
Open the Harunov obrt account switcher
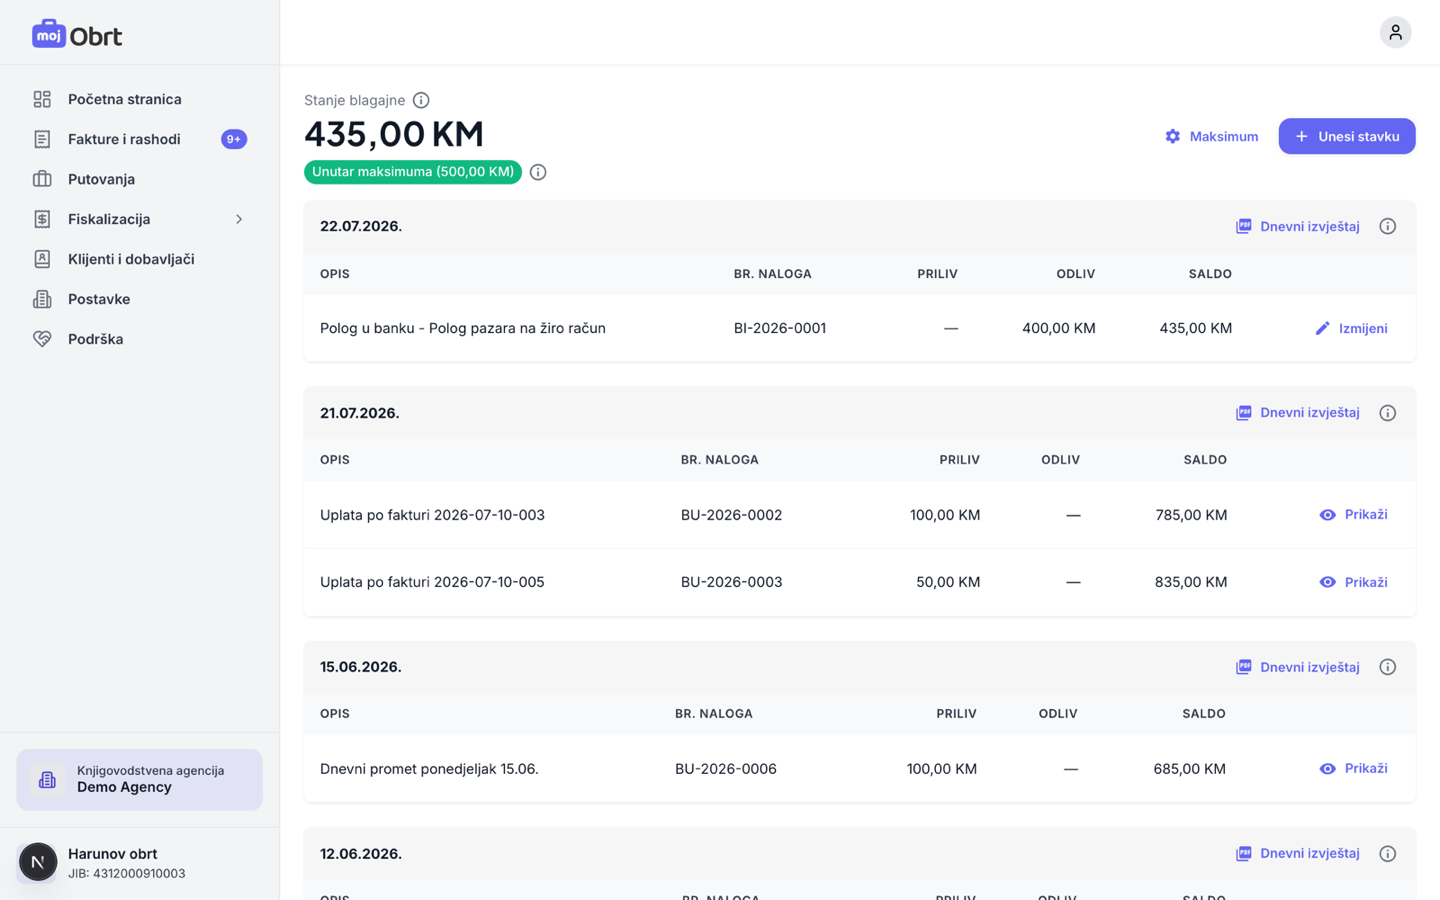click(x=140, y=862)
